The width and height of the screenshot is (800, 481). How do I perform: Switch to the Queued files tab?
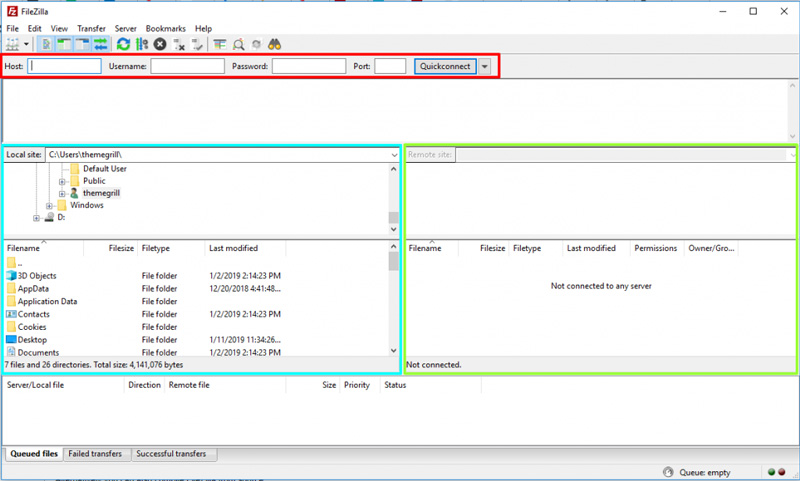click(34, 454)
